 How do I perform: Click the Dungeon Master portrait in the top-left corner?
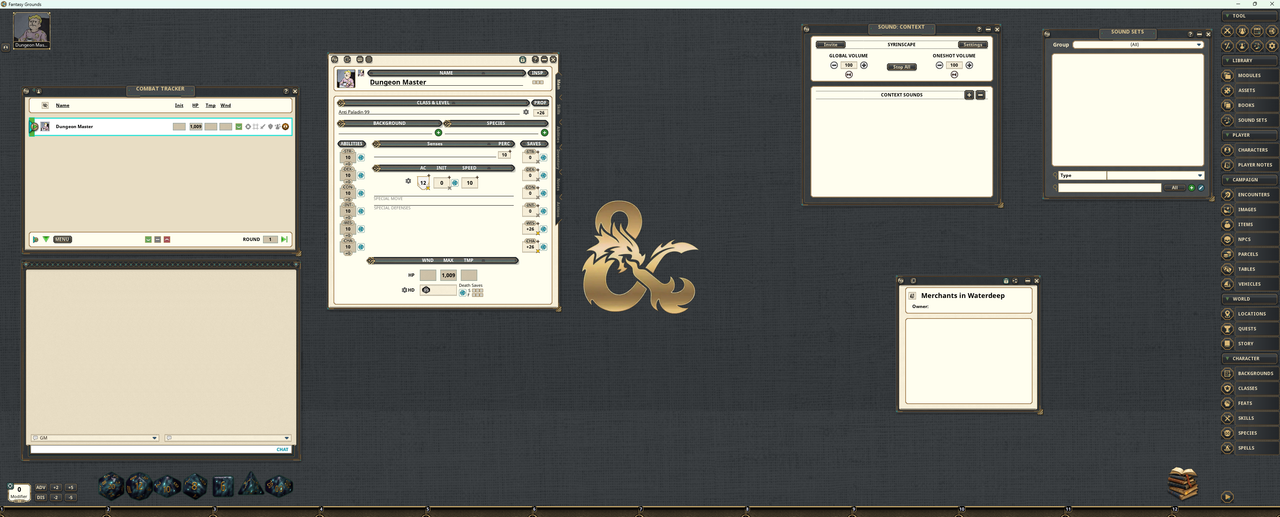click(x=32, y=30)
